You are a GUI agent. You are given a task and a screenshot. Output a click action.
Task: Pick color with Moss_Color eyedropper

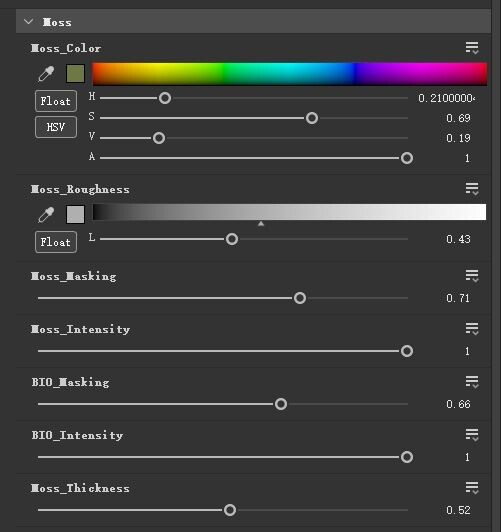(46, 74)
